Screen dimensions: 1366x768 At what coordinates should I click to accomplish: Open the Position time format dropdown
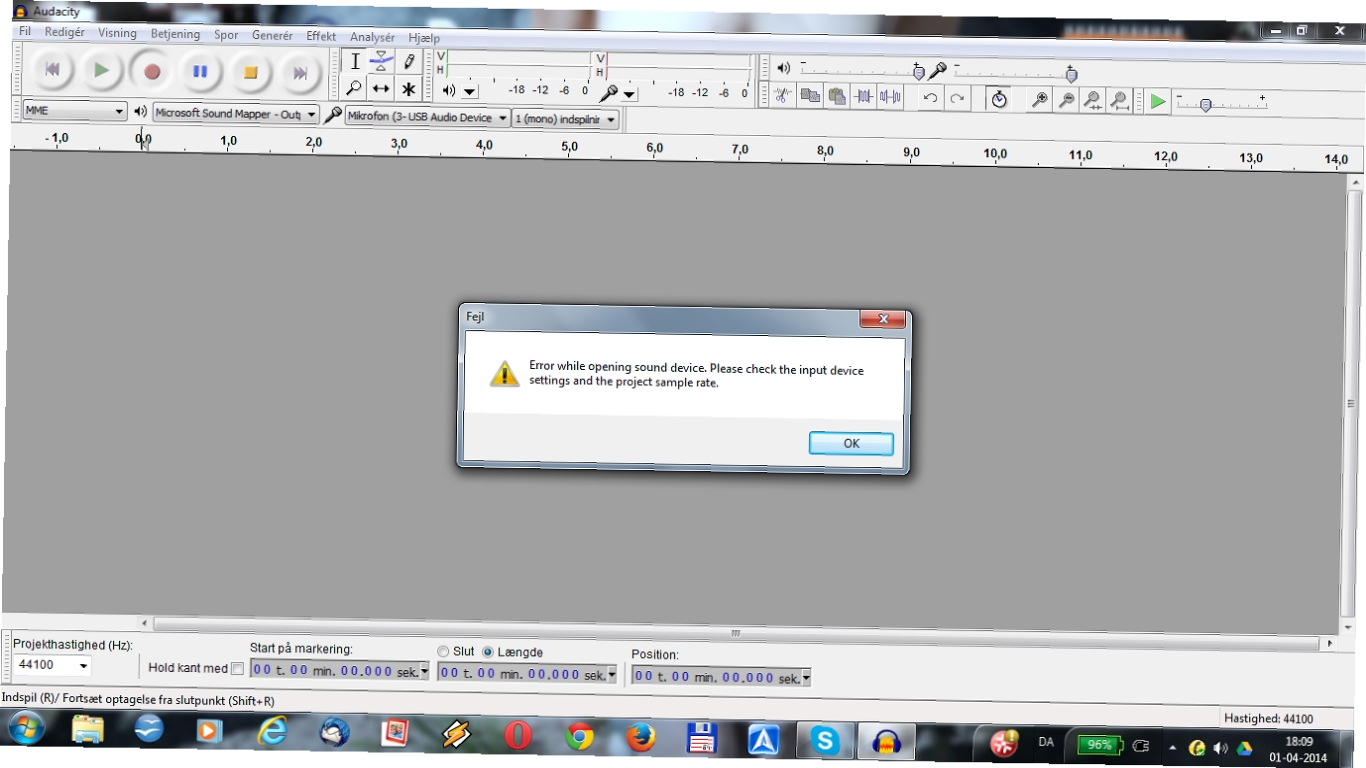click(806, 678)
